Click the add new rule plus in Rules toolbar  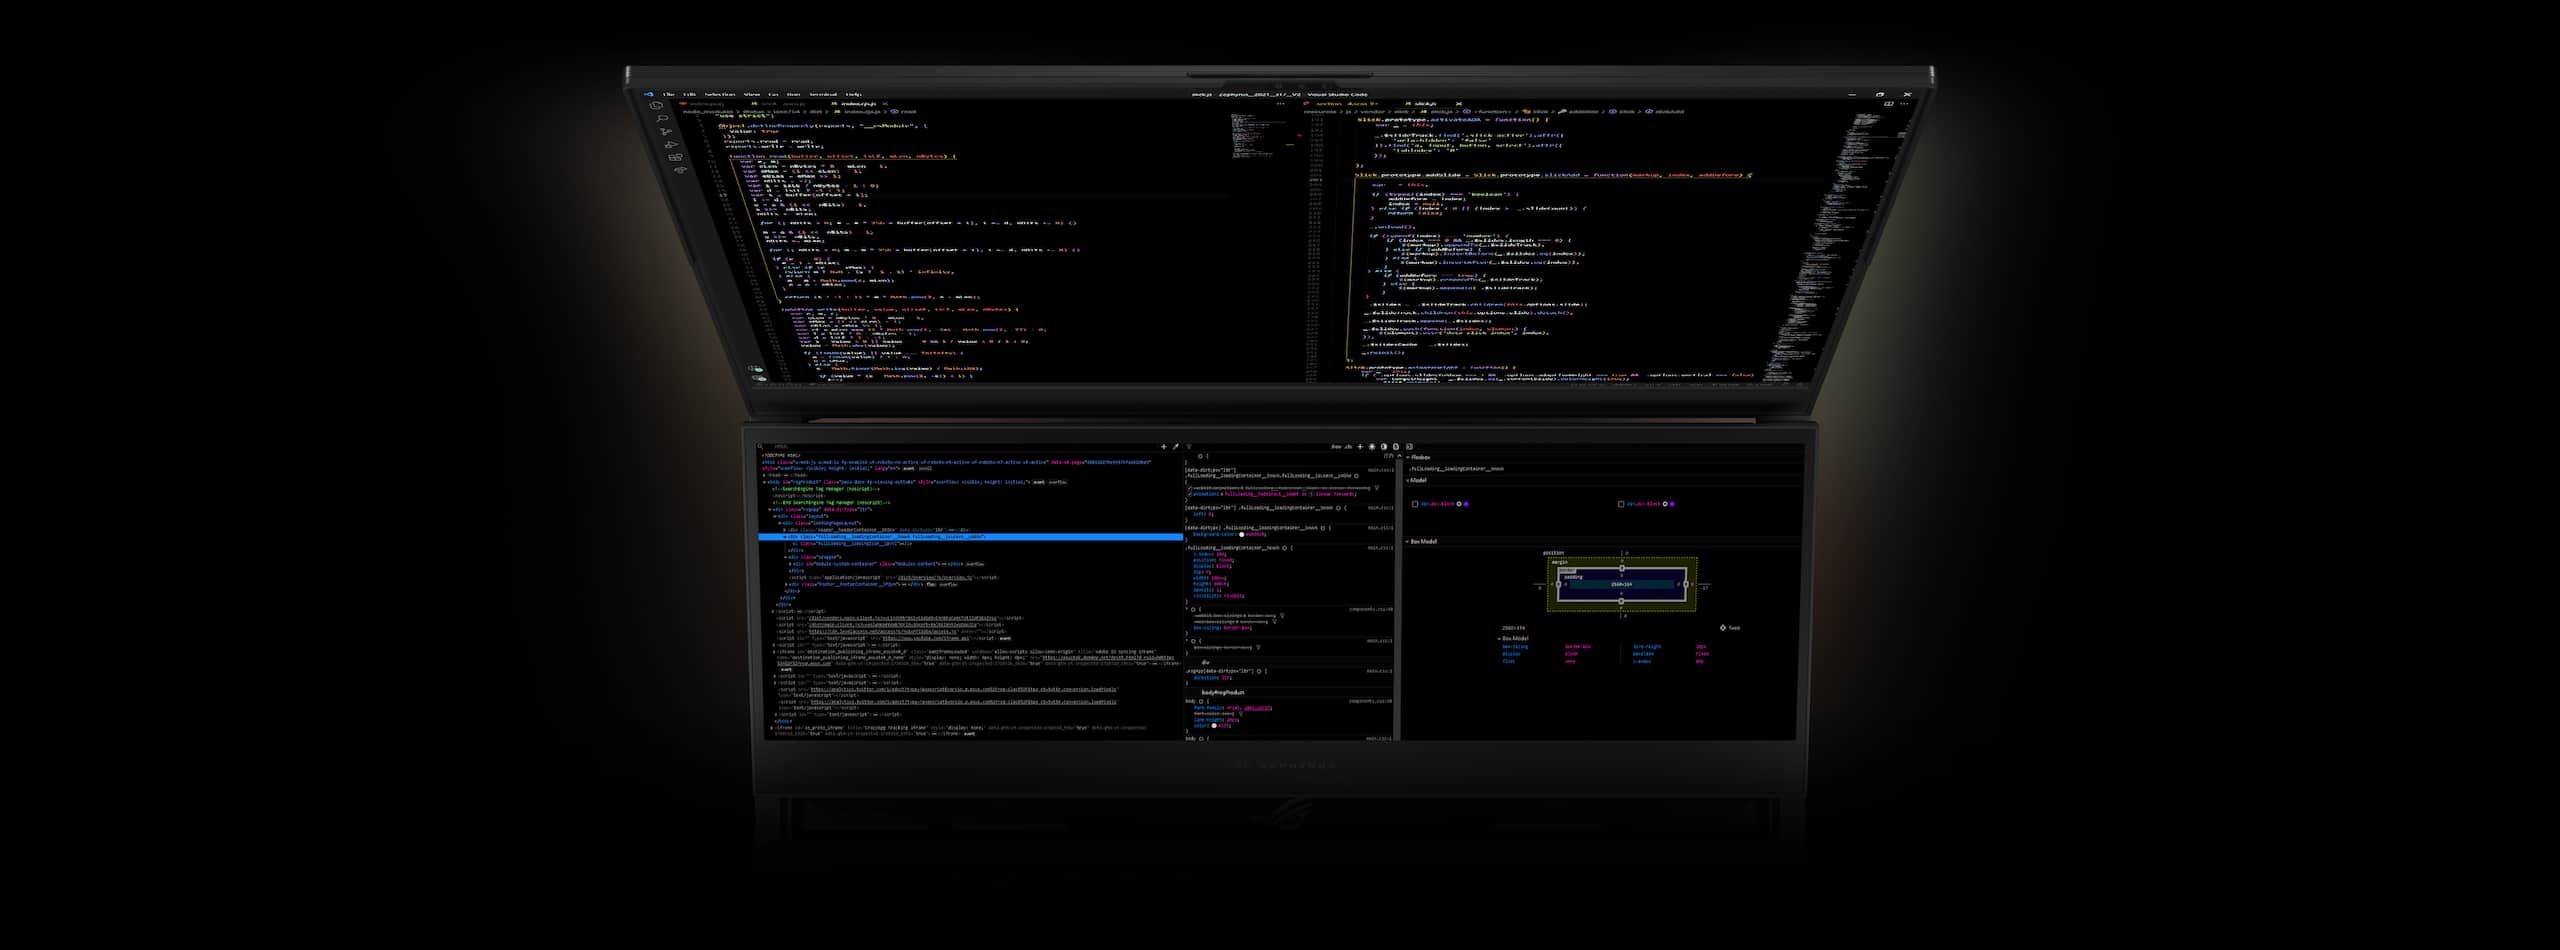pos(1360,447)
